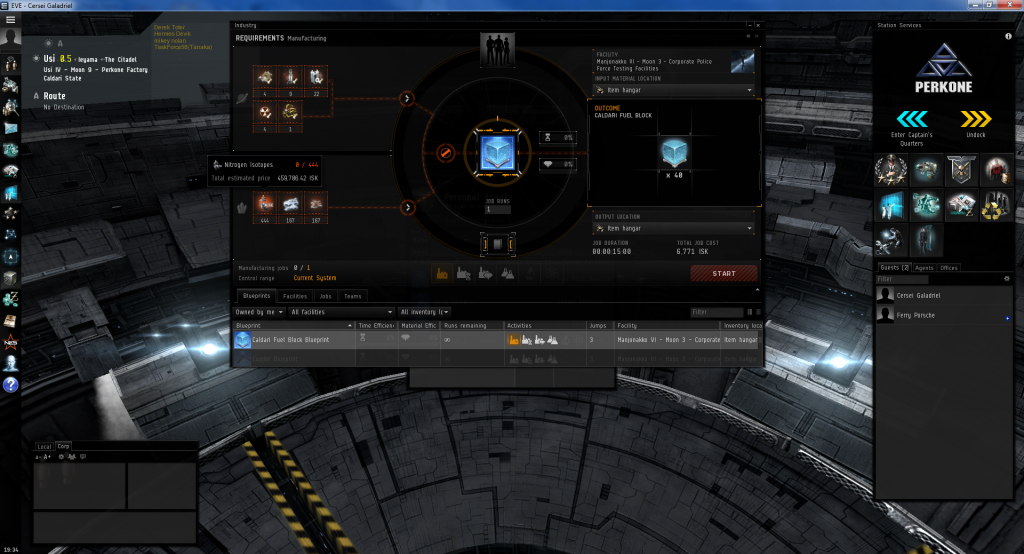The height and width of the screenshot is (554, 1024).
Task: Open the Local chat tab
Action: pos(44,447)
